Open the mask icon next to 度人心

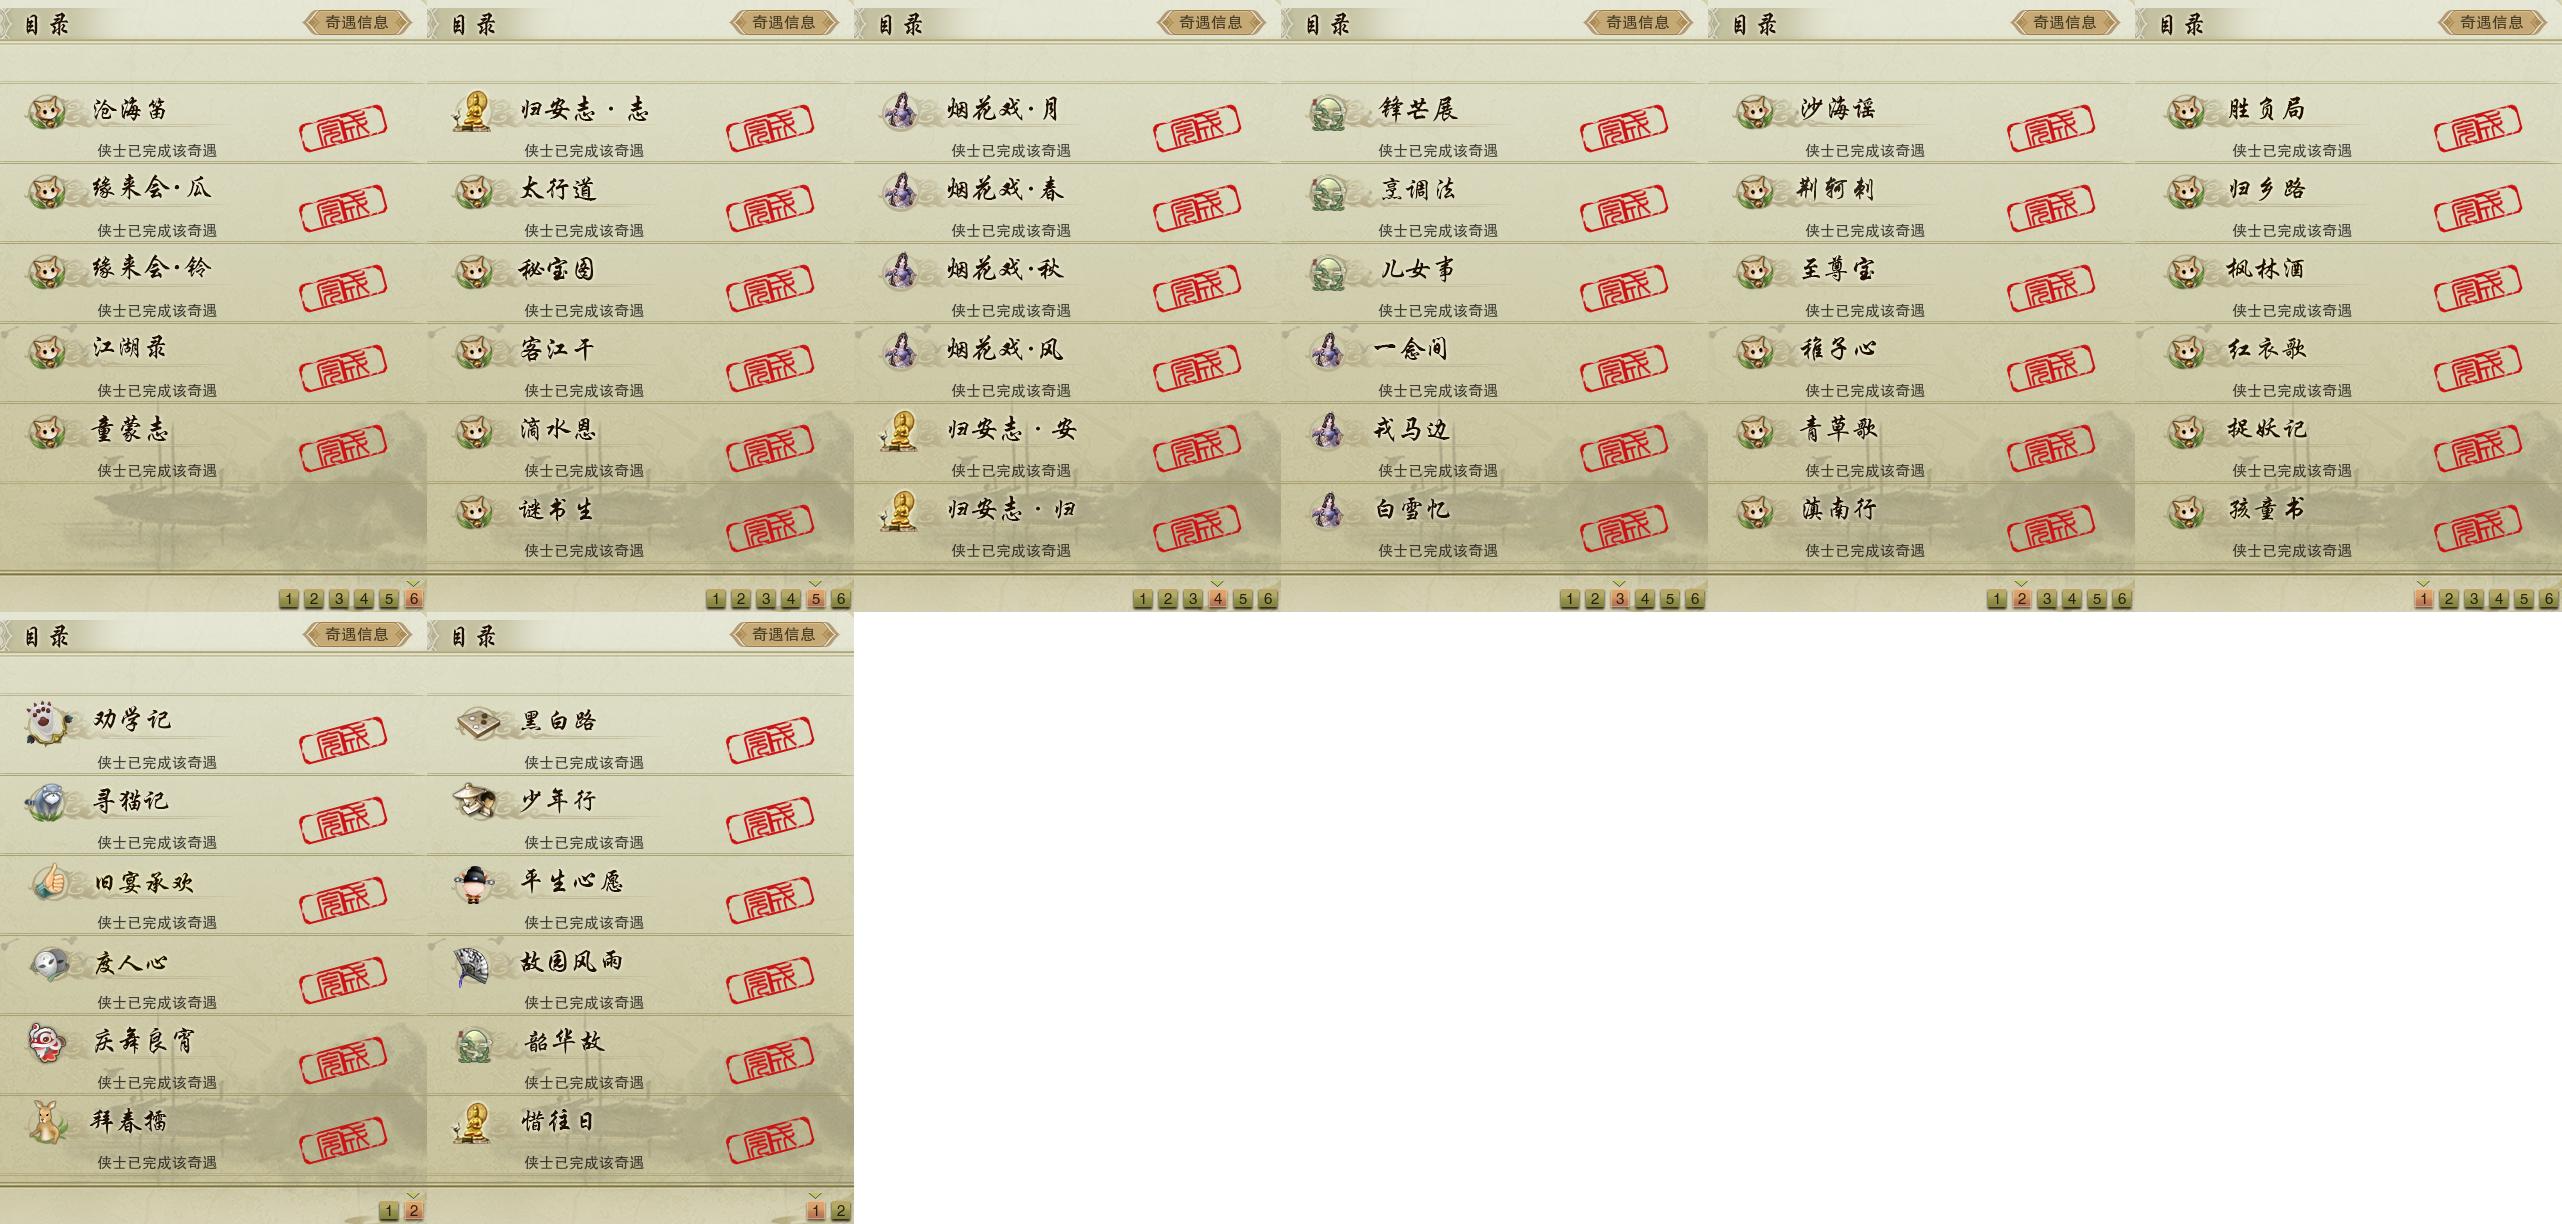(48, 962)
